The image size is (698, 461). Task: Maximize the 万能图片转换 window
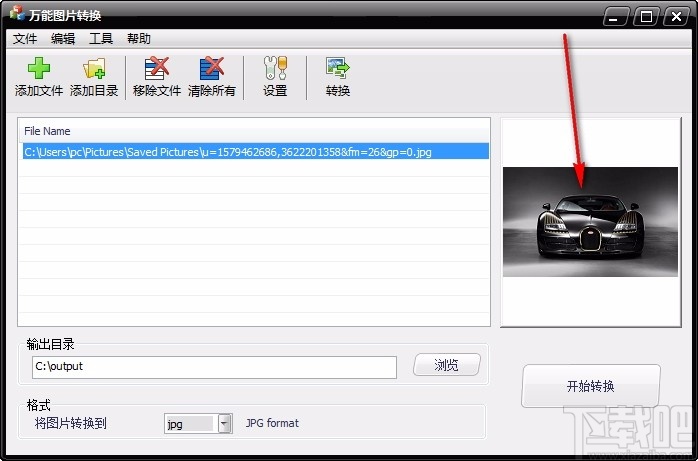click(646, 17)
